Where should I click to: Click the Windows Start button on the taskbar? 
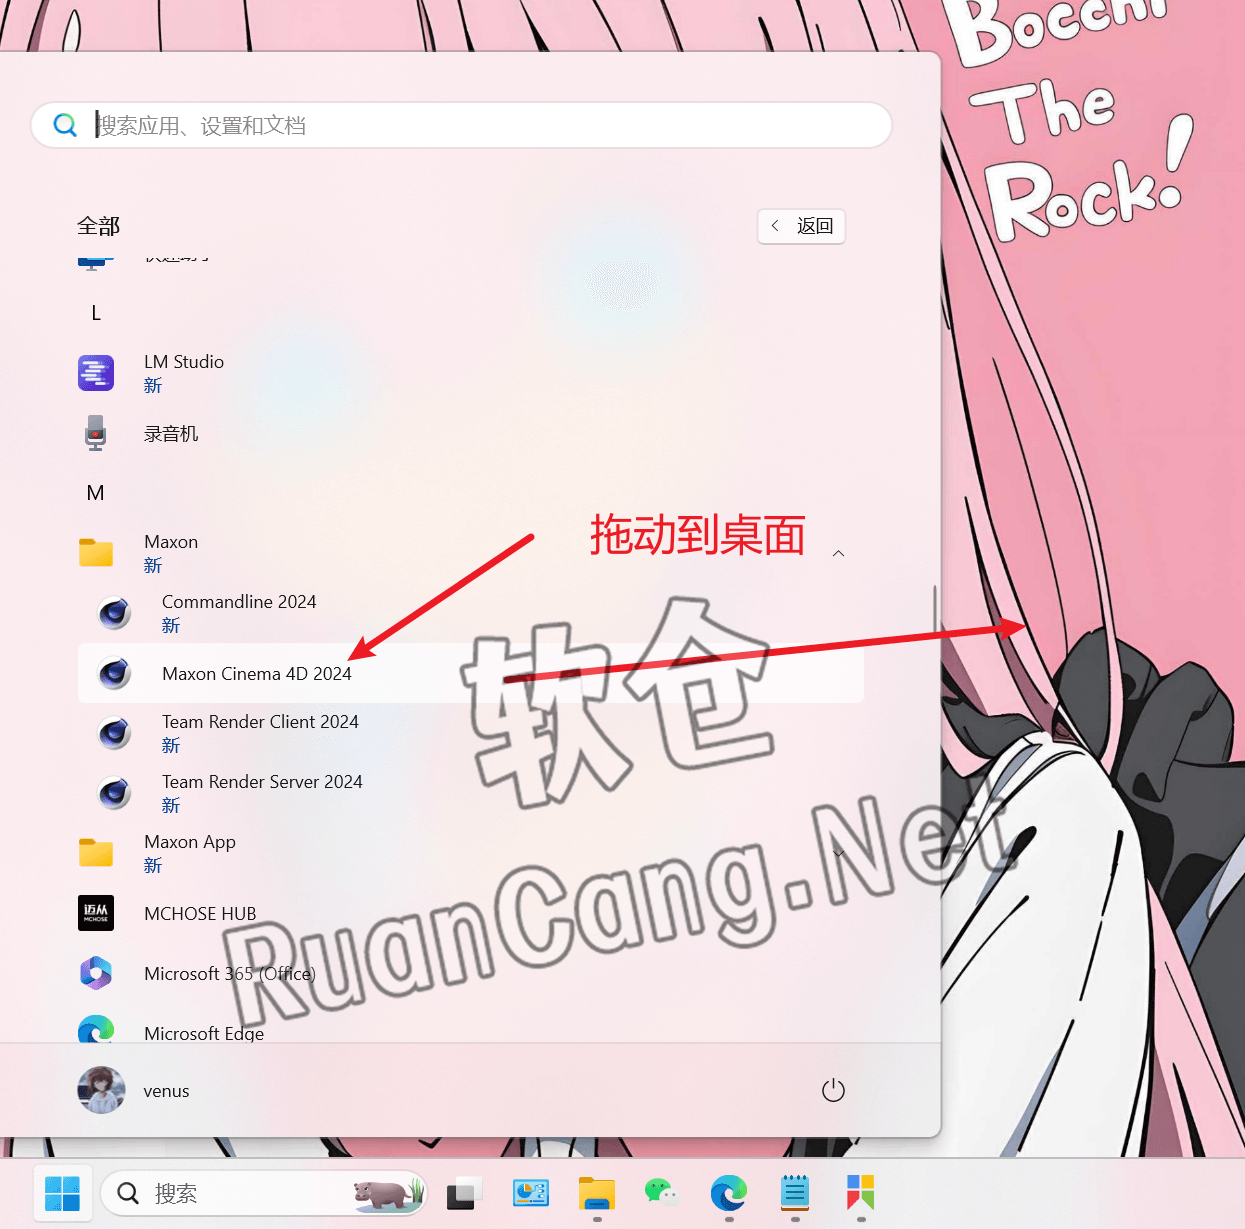[63, 1193]
